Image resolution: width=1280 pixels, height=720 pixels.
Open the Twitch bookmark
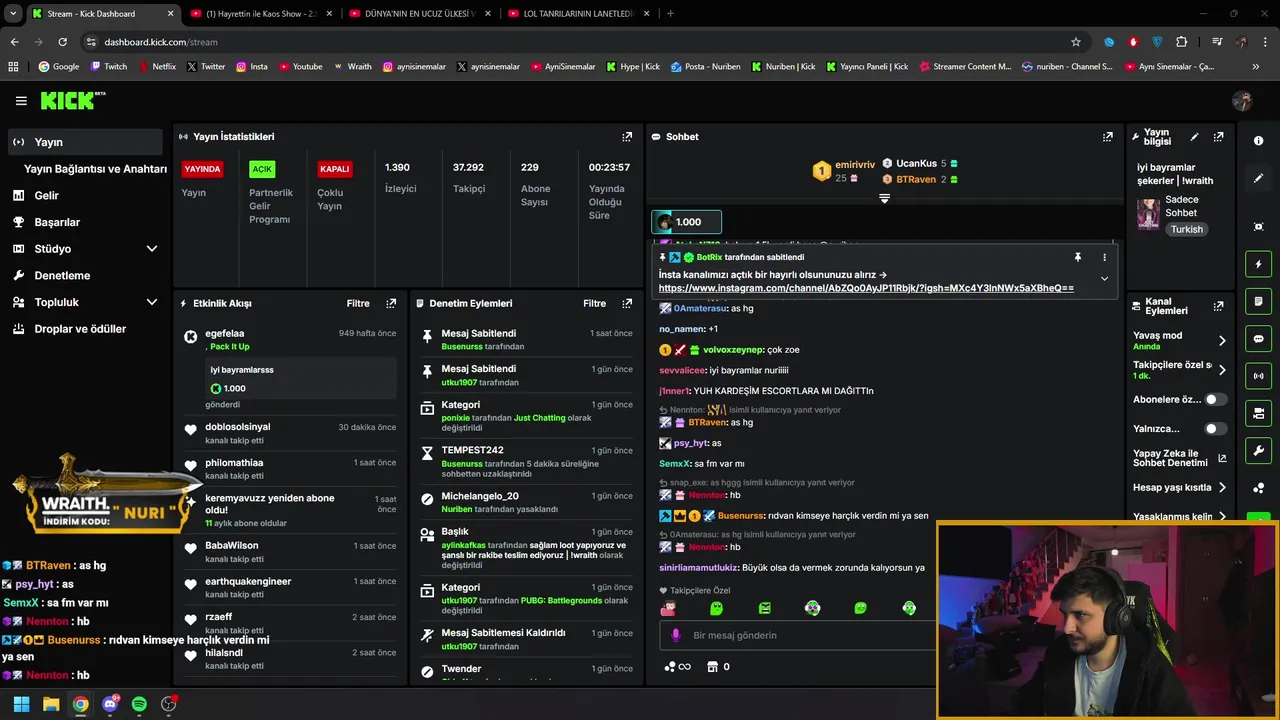(109, 67)
